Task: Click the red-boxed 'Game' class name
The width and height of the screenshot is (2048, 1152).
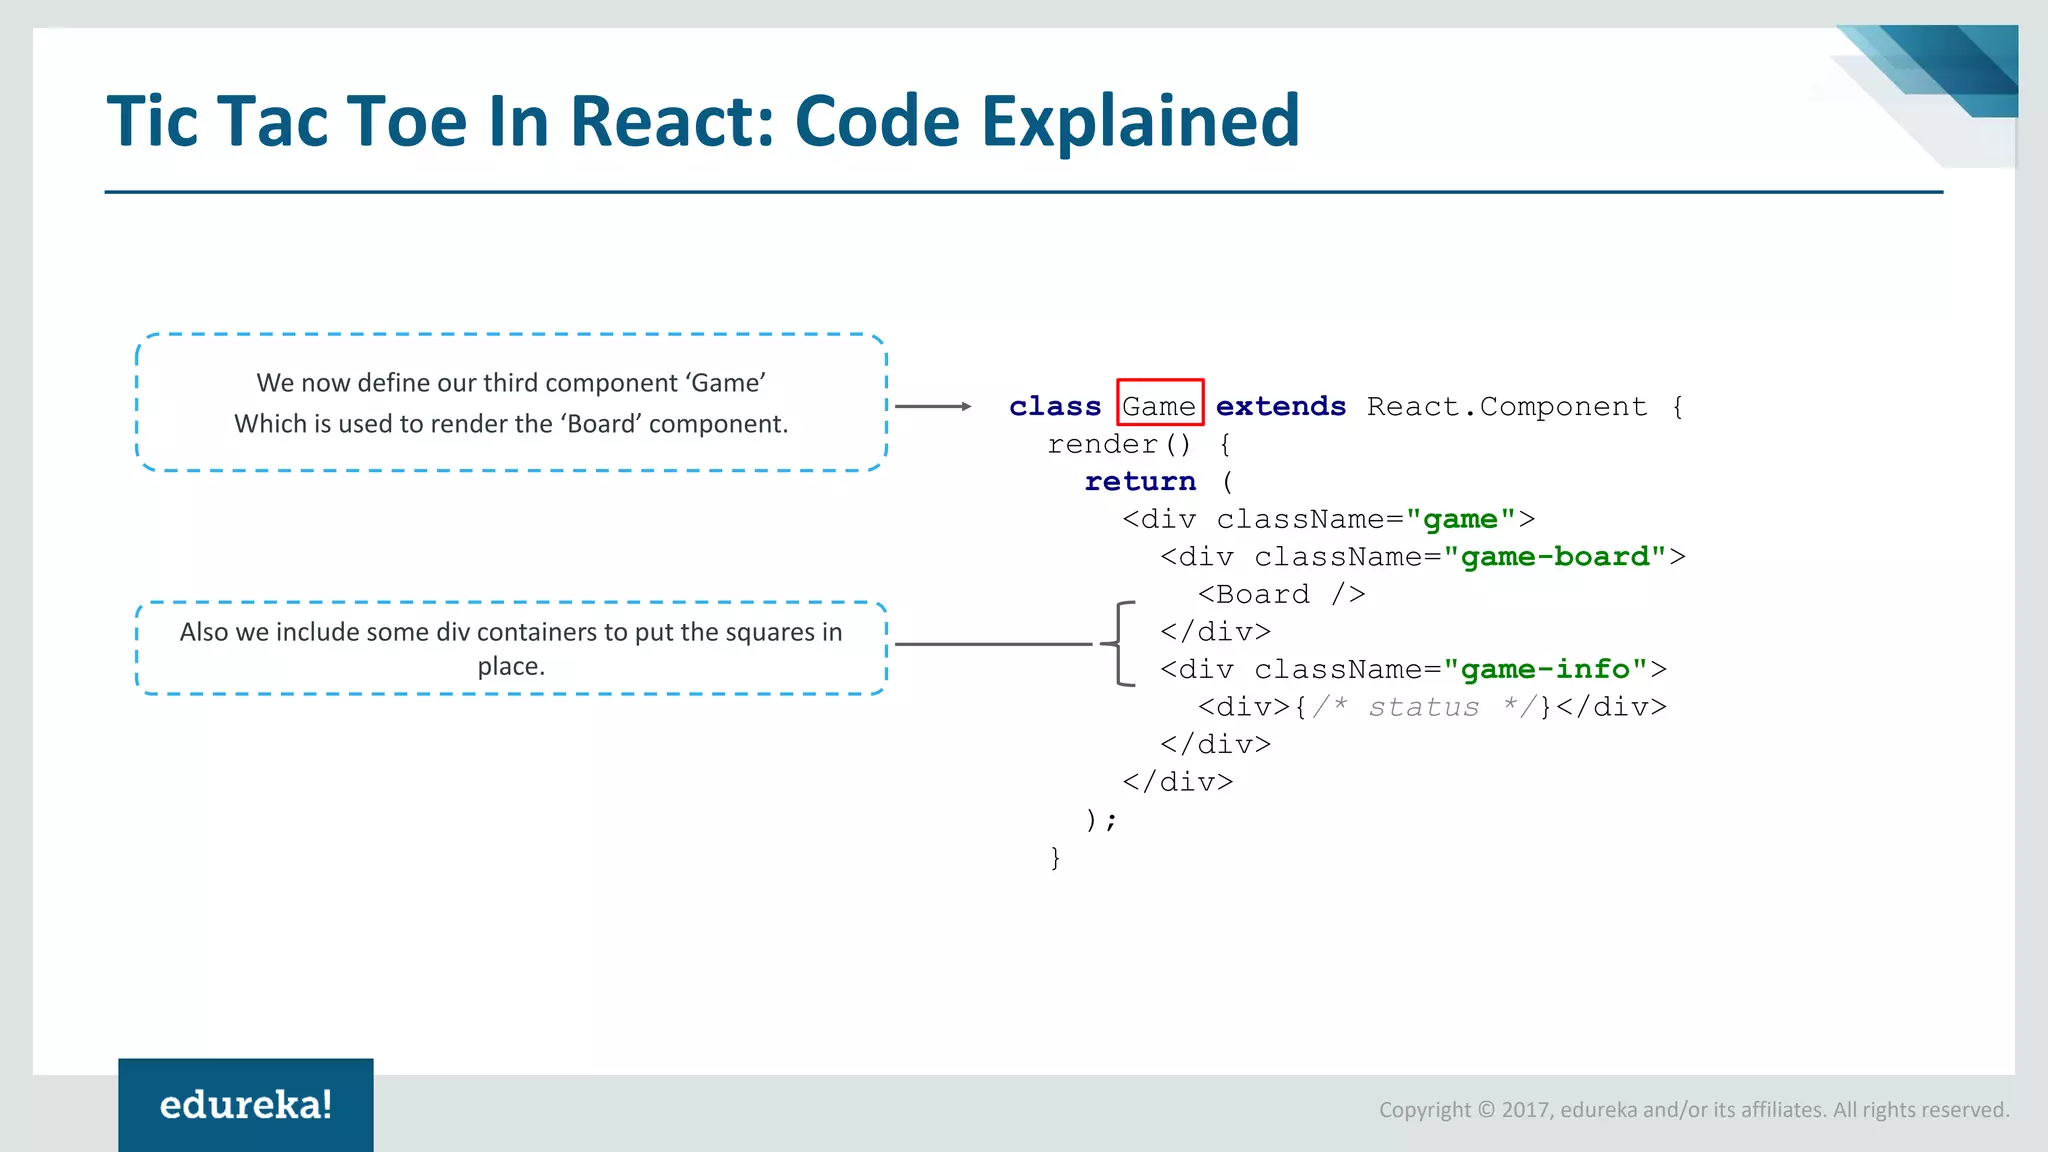Action: point(1159,406)
